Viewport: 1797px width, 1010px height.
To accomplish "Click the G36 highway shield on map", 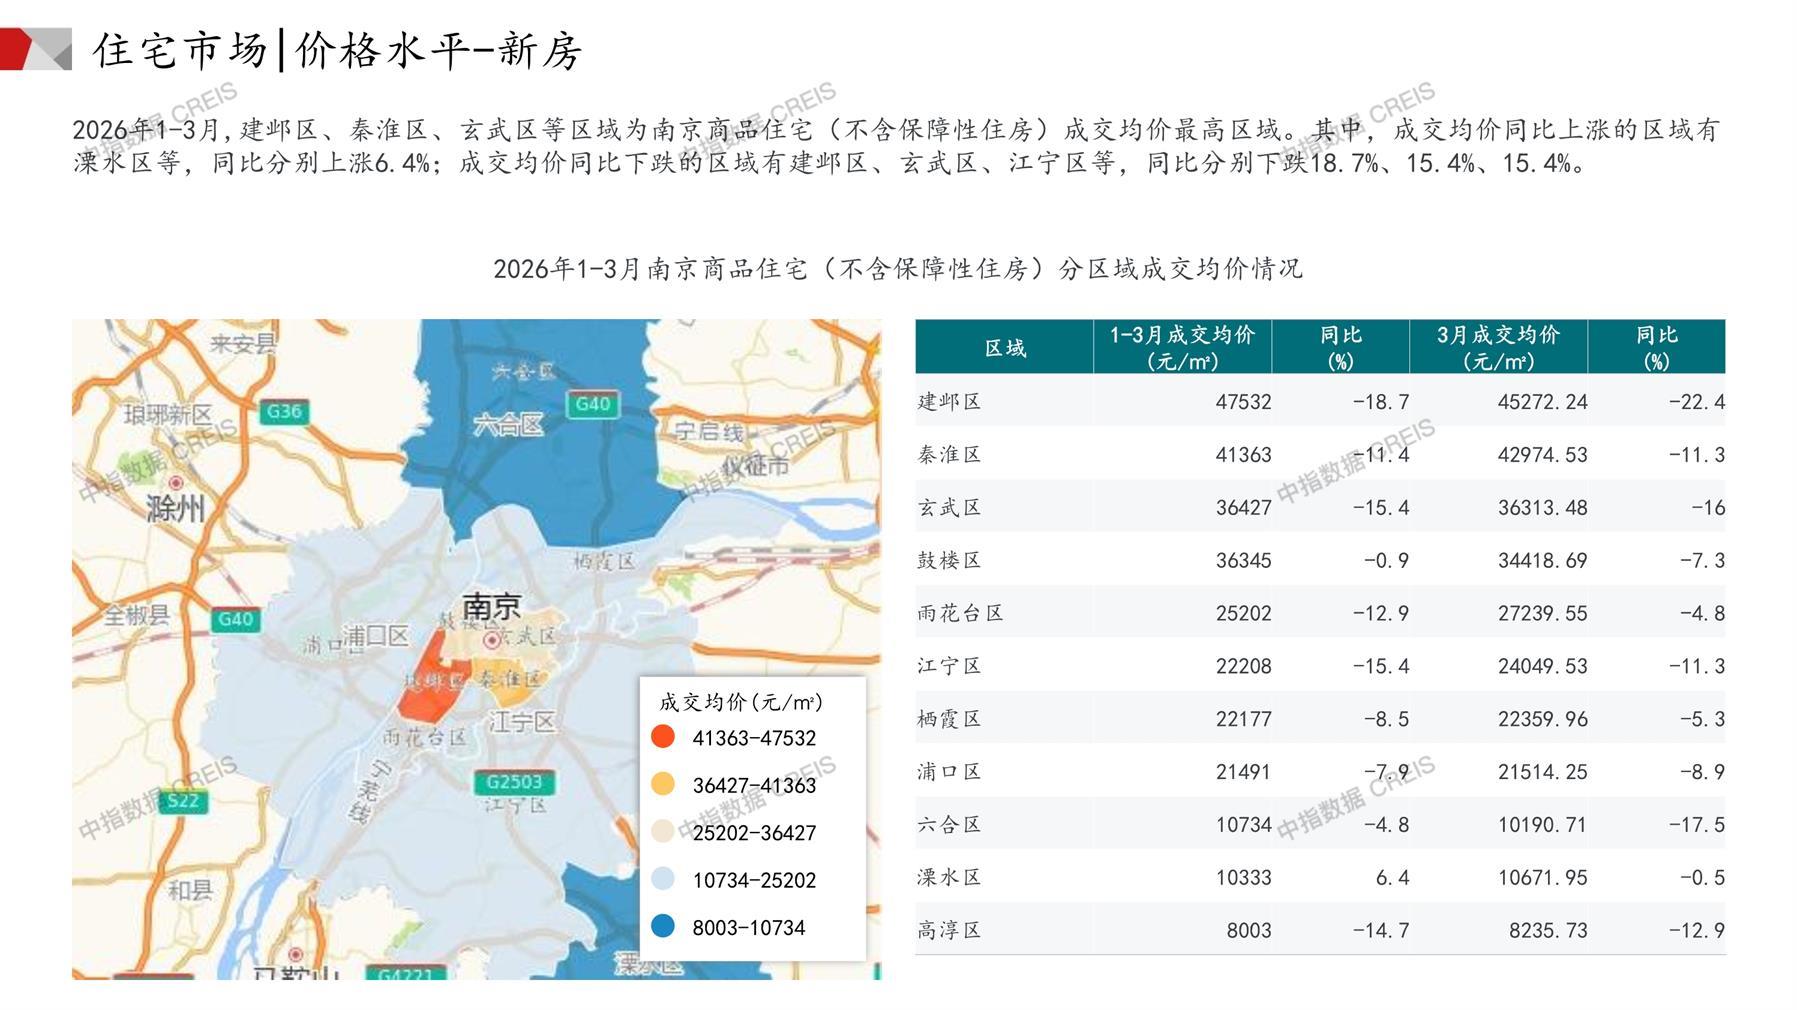I will coord(284,411).
